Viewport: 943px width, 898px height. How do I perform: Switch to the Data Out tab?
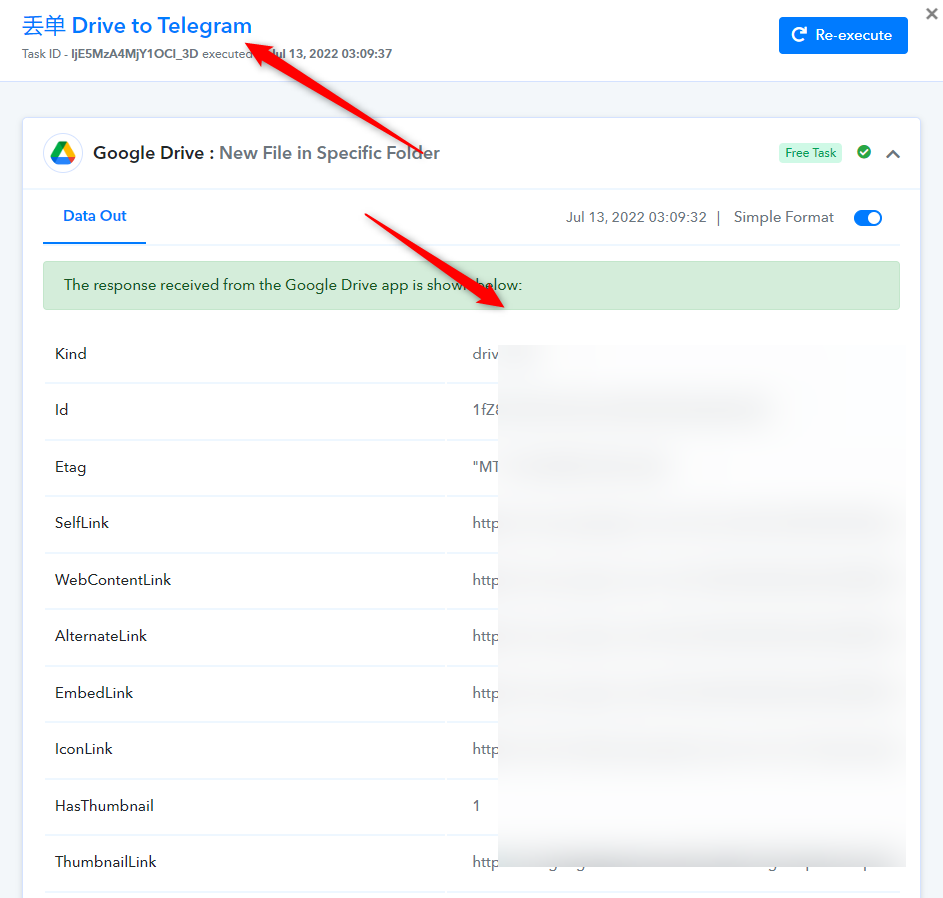(x=94, y=216)
